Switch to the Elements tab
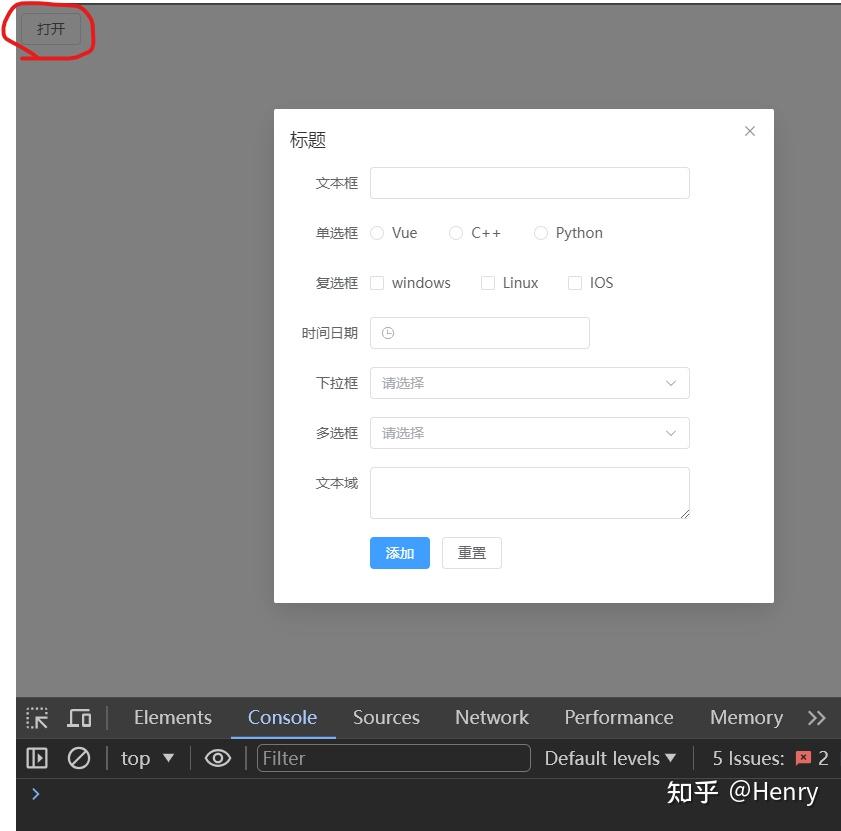Viewport: 841px width, 831px height. coord(172,717)
